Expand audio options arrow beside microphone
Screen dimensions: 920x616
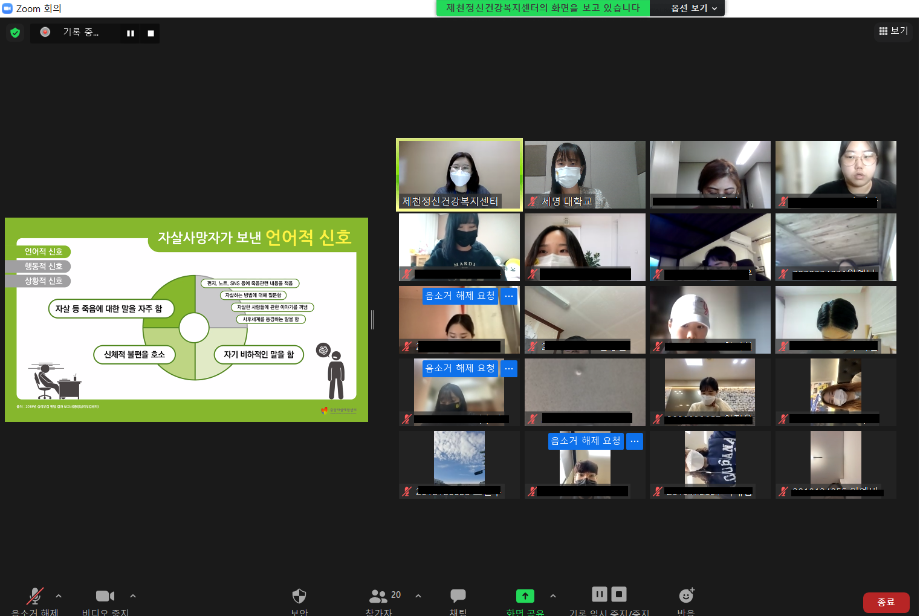(x=58, y=595)
